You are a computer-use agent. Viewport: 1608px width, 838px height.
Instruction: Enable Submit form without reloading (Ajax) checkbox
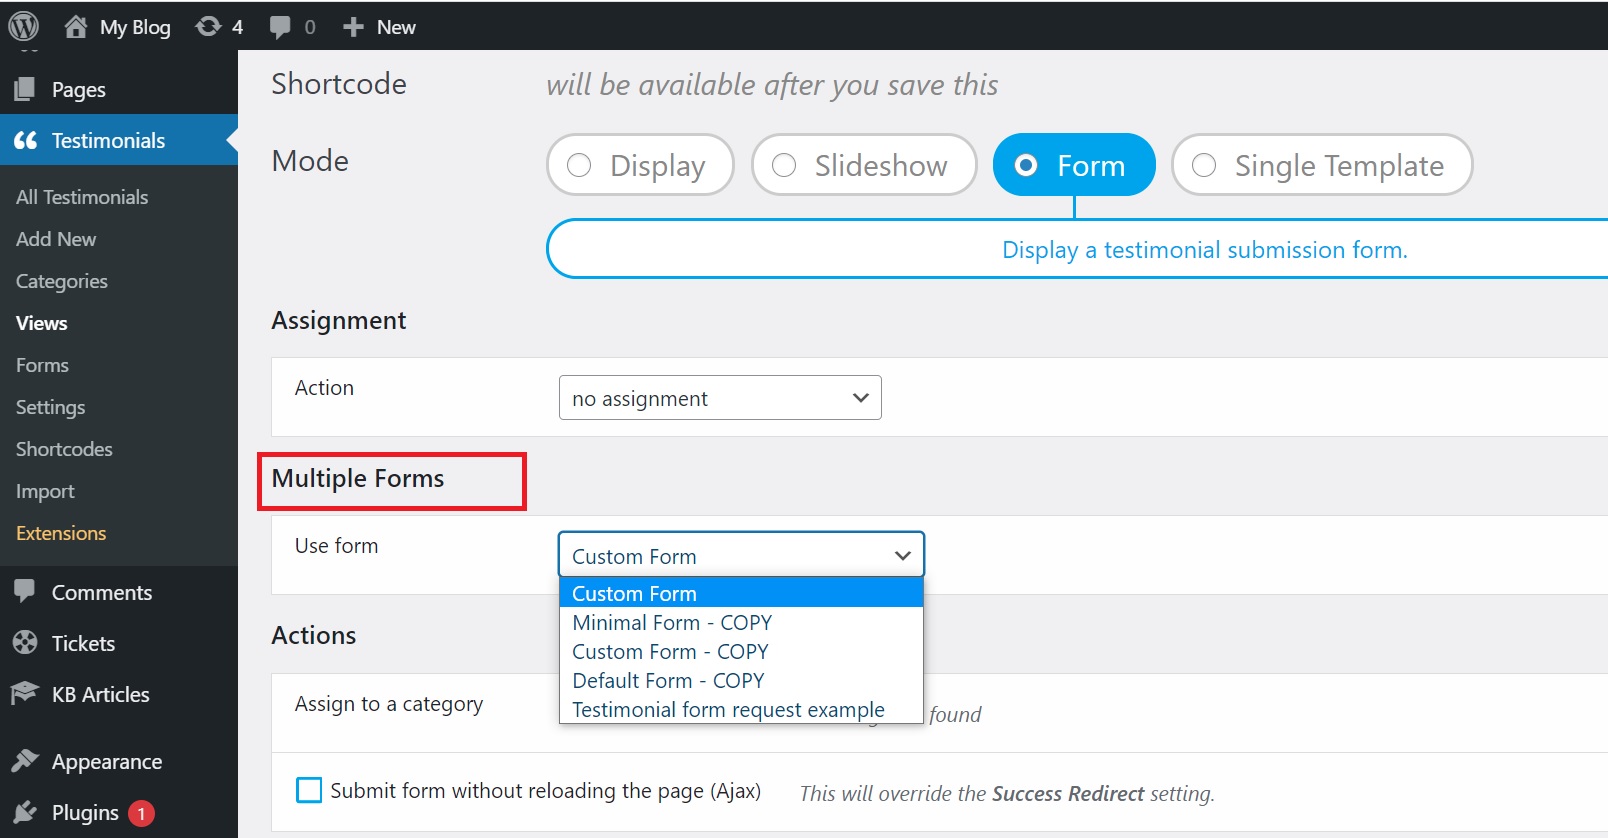[x=309, y=790]
